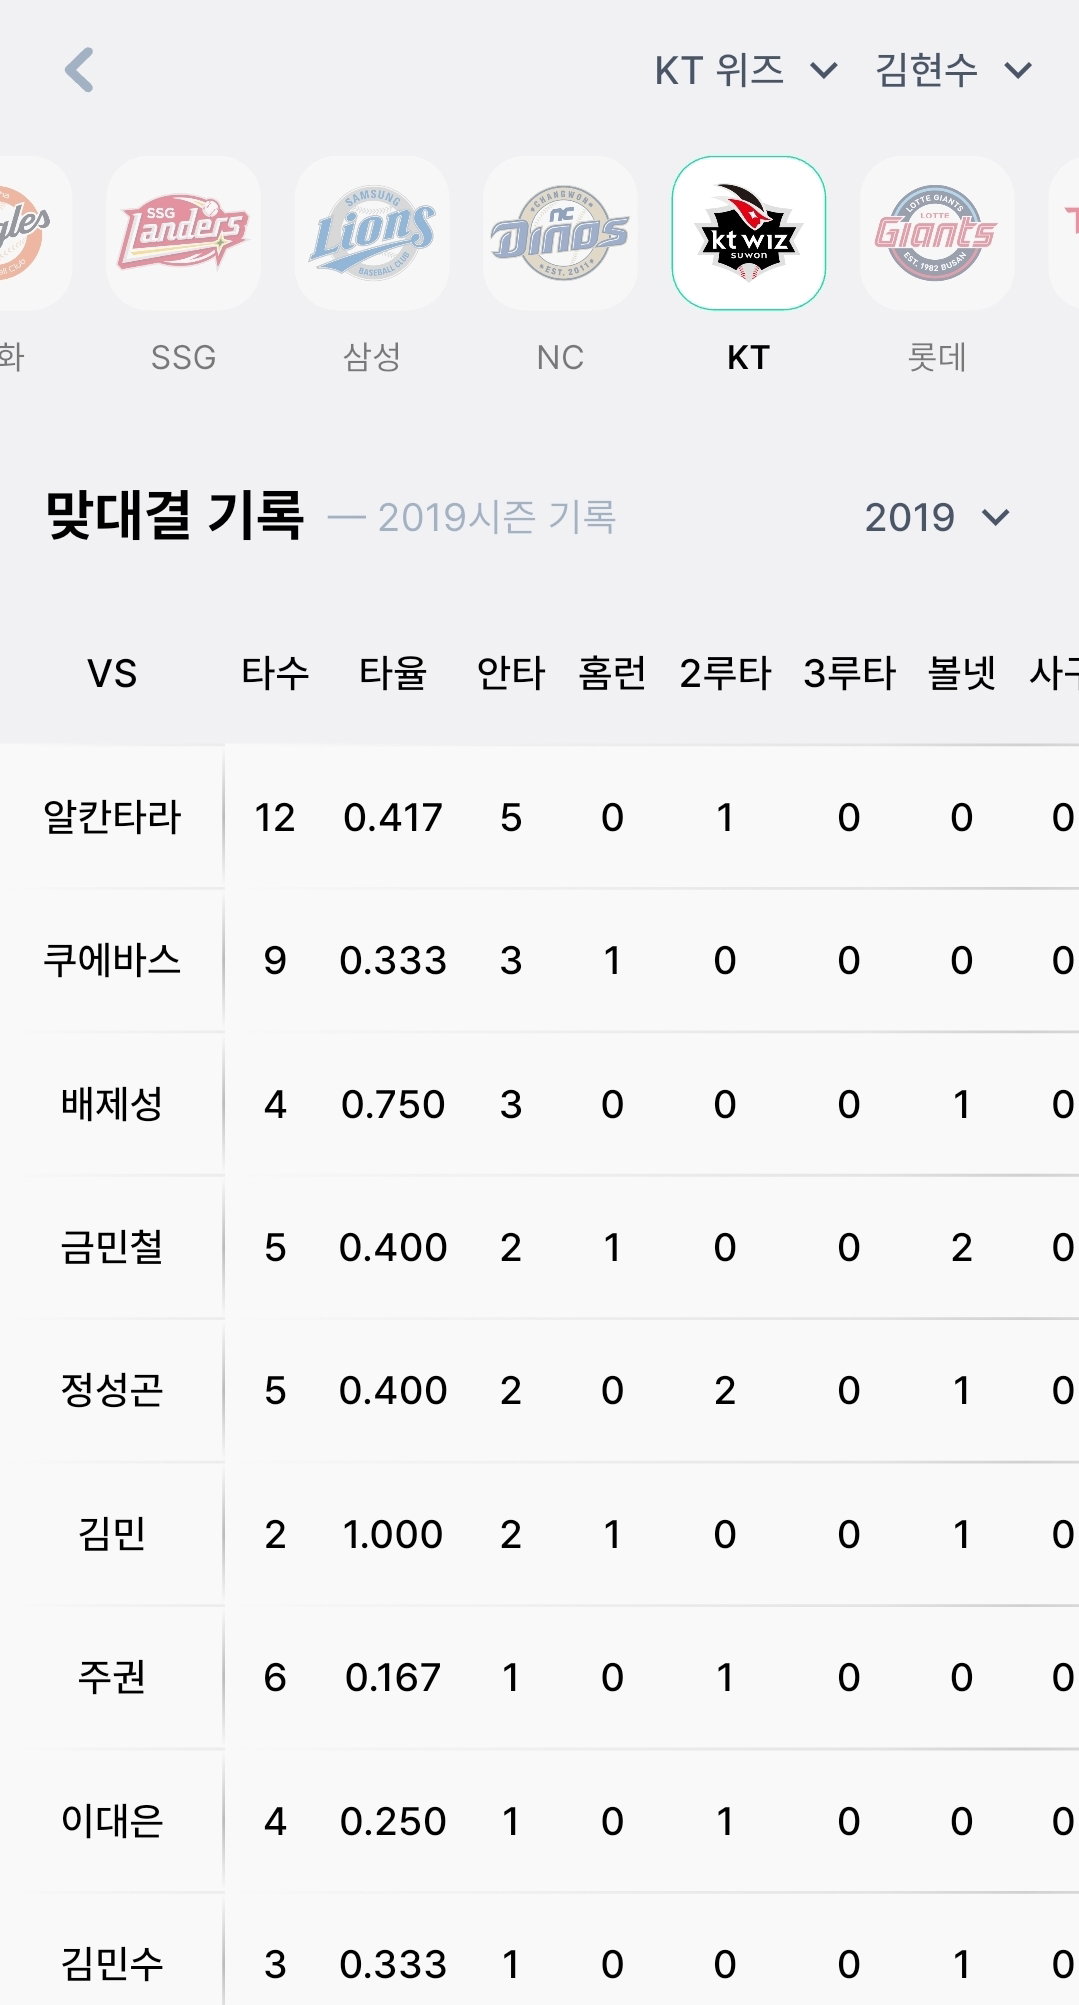Tap the 타수 column header

click(x=275, y=673)
